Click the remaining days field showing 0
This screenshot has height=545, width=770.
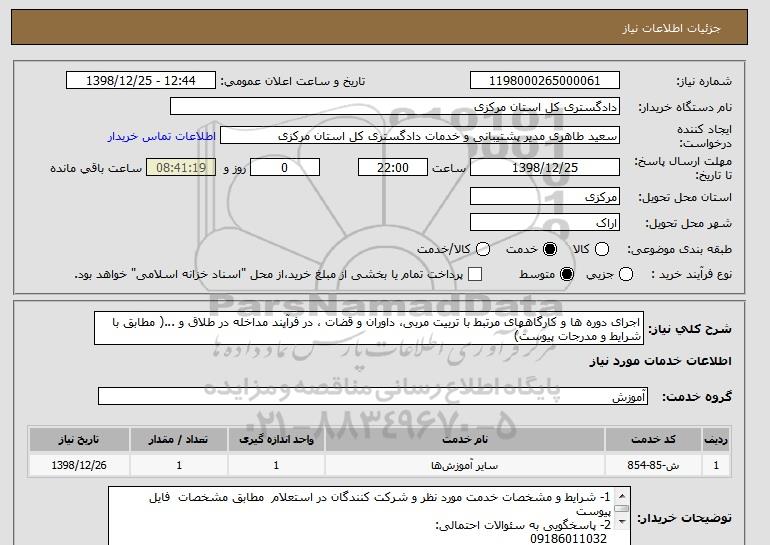click(x=285, y=167)
